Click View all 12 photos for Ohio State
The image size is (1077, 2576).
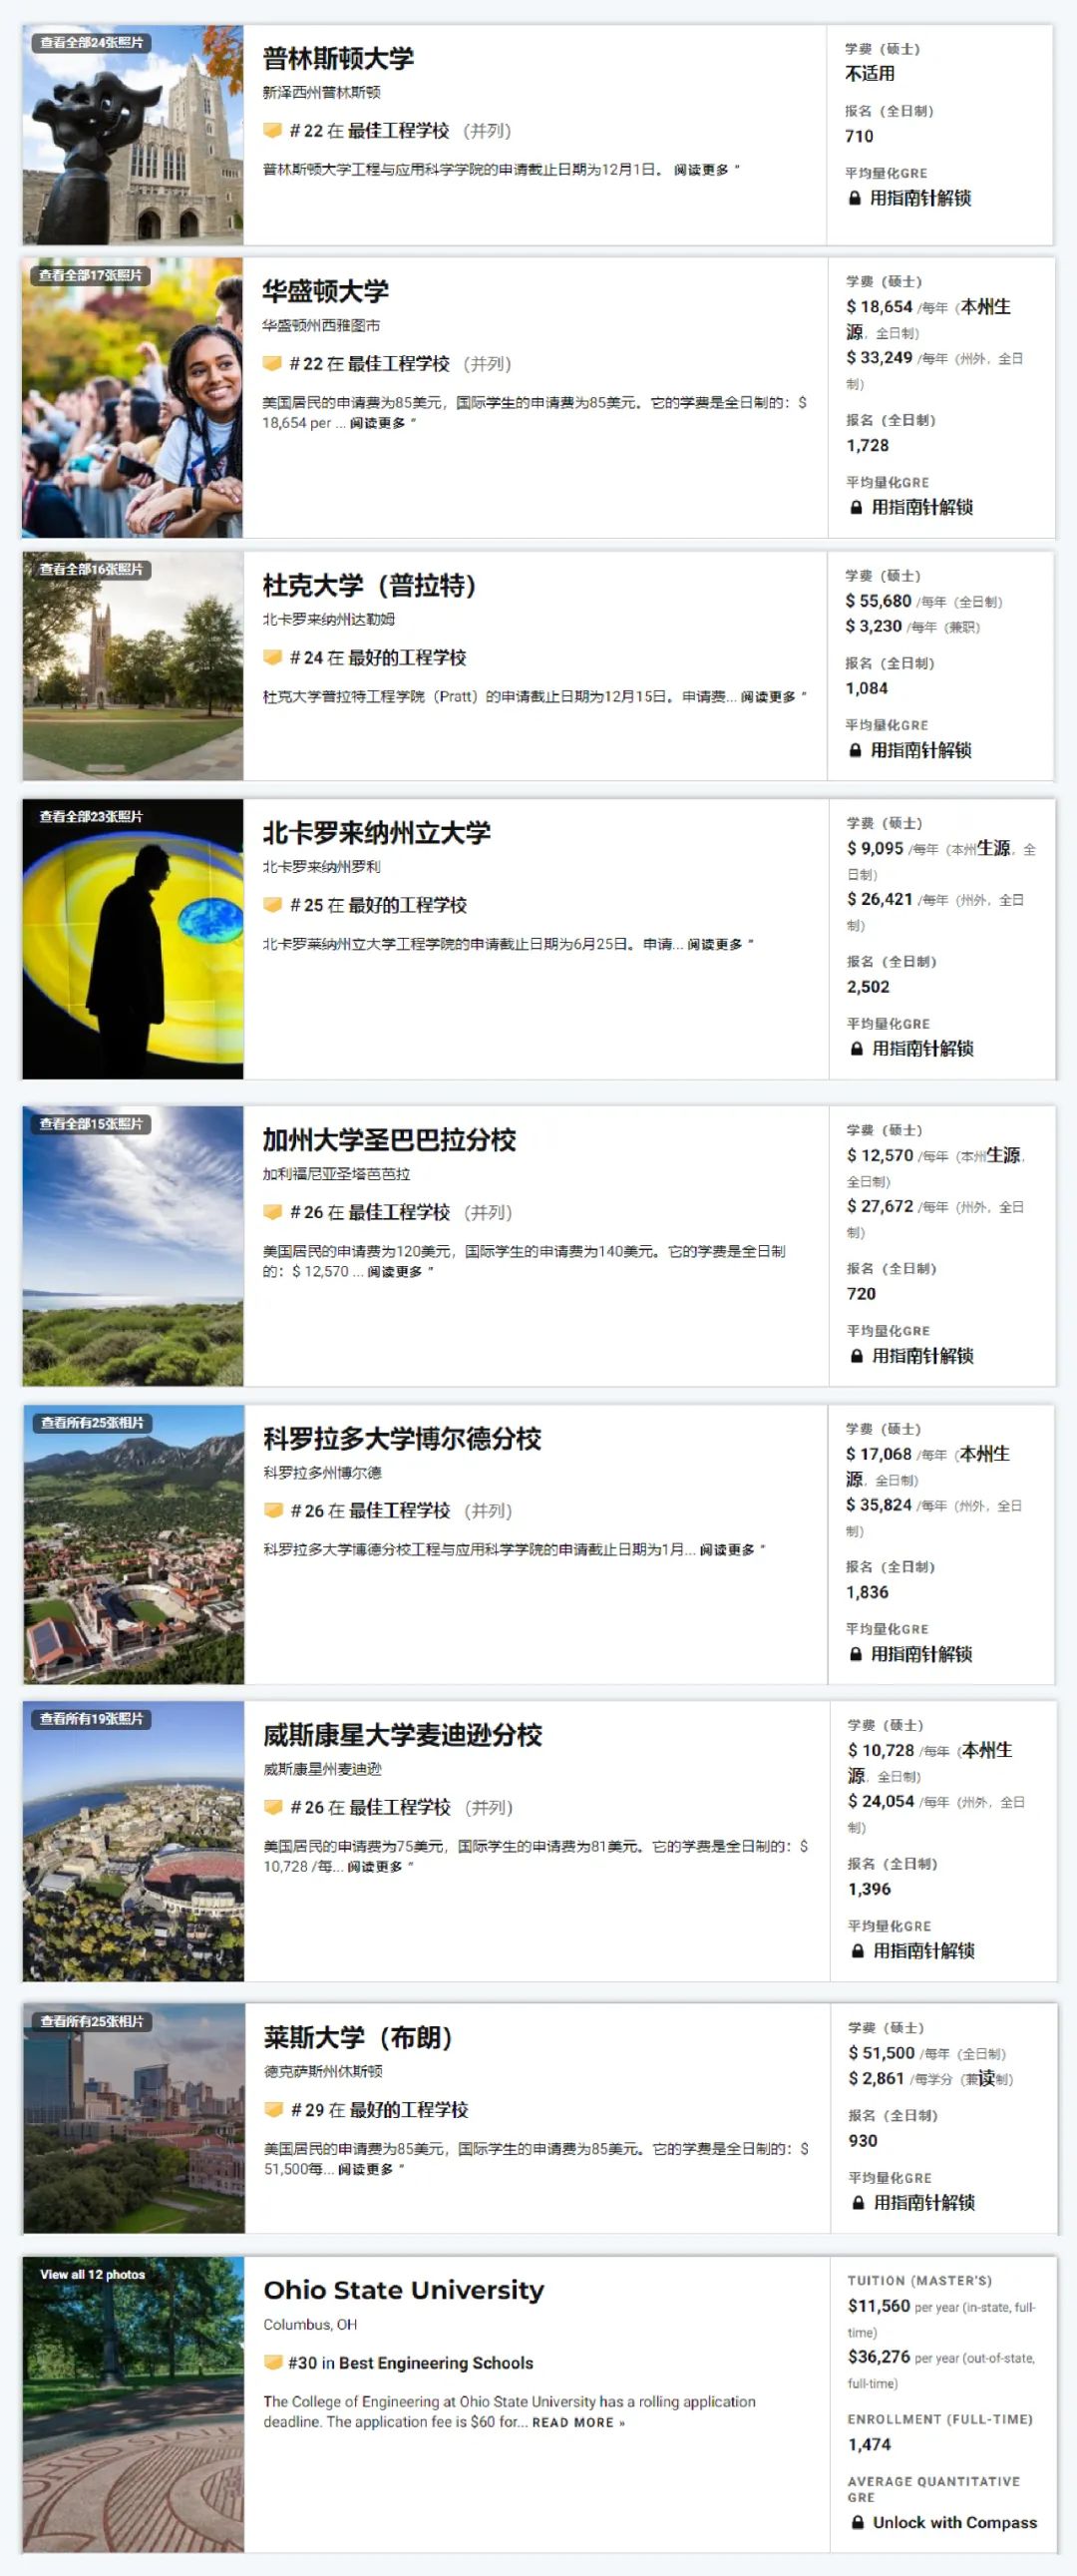tap(92, 2275)
